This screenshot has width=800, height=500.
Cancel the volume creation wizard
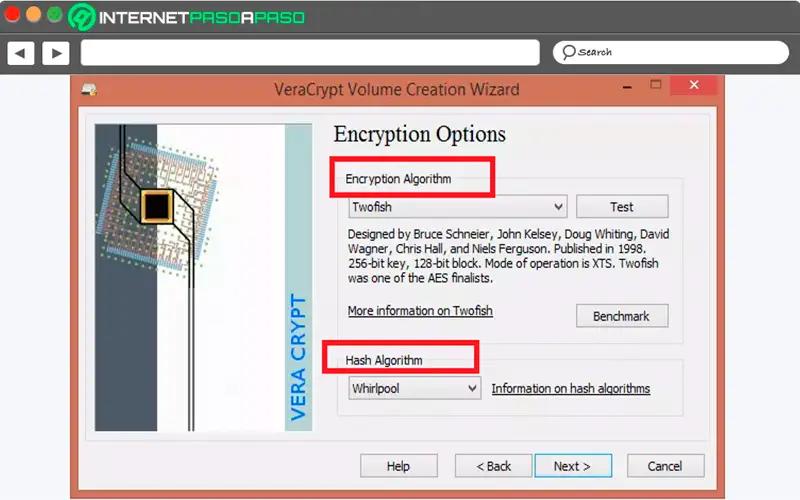(x=665, y=466)
